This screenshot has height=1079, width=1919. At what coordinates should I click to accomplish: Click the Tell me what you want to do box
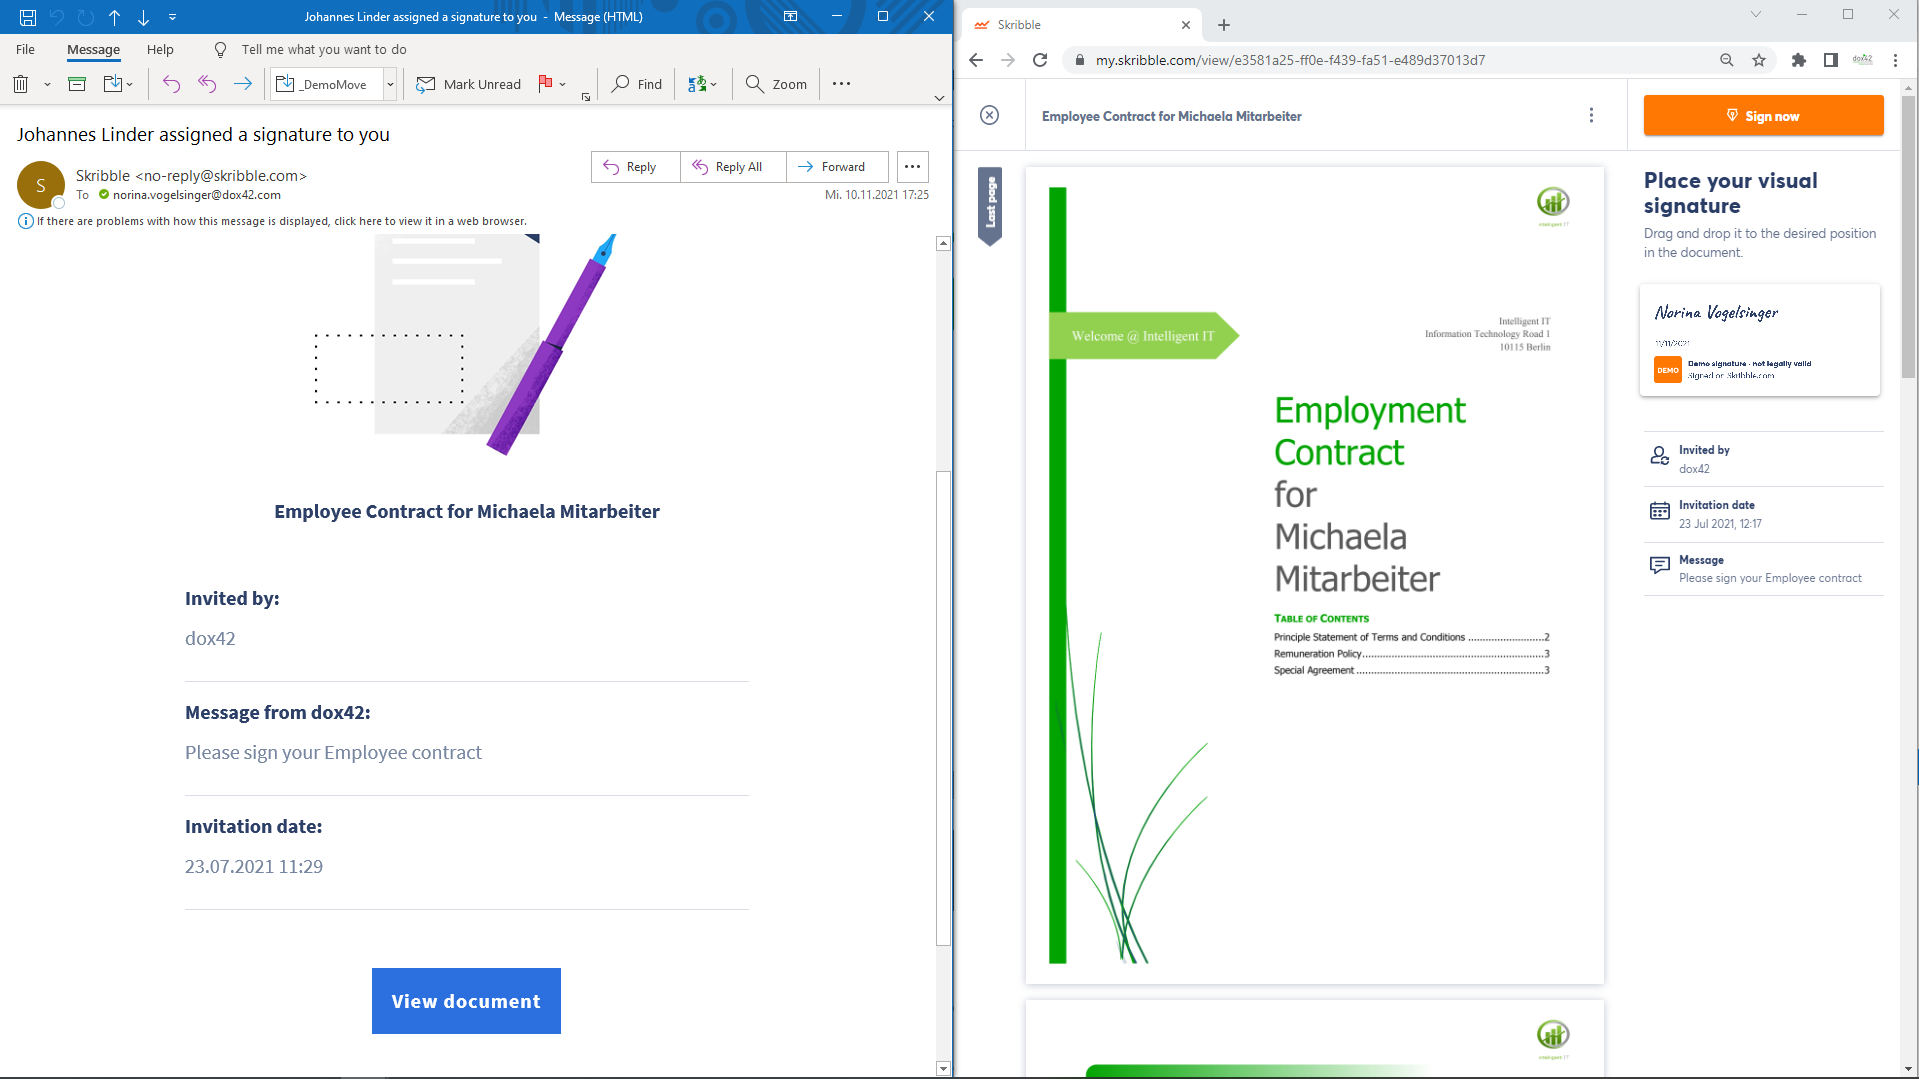pyautogui.click(x=323, y=49)
